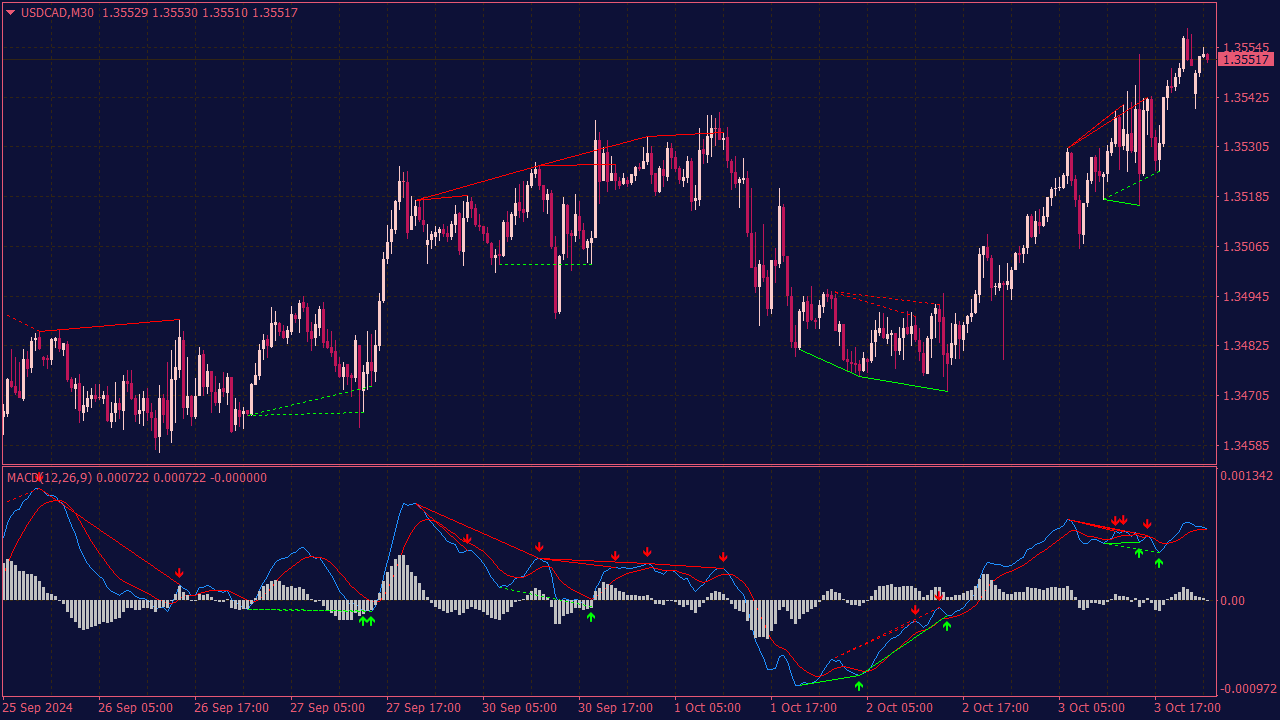Click the 0.00 MACD zero level label
Image resolution: width=1280 pixels, height=720 pixels.
[1233, 601]
